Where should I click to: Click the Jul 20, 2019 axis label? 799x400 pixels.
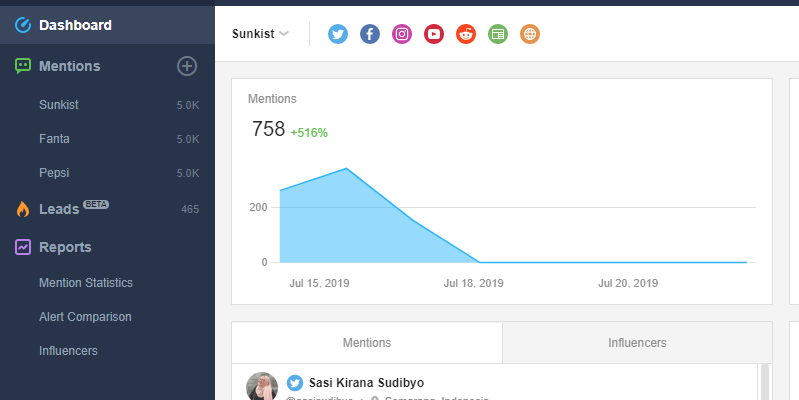[x=628, y=283]
